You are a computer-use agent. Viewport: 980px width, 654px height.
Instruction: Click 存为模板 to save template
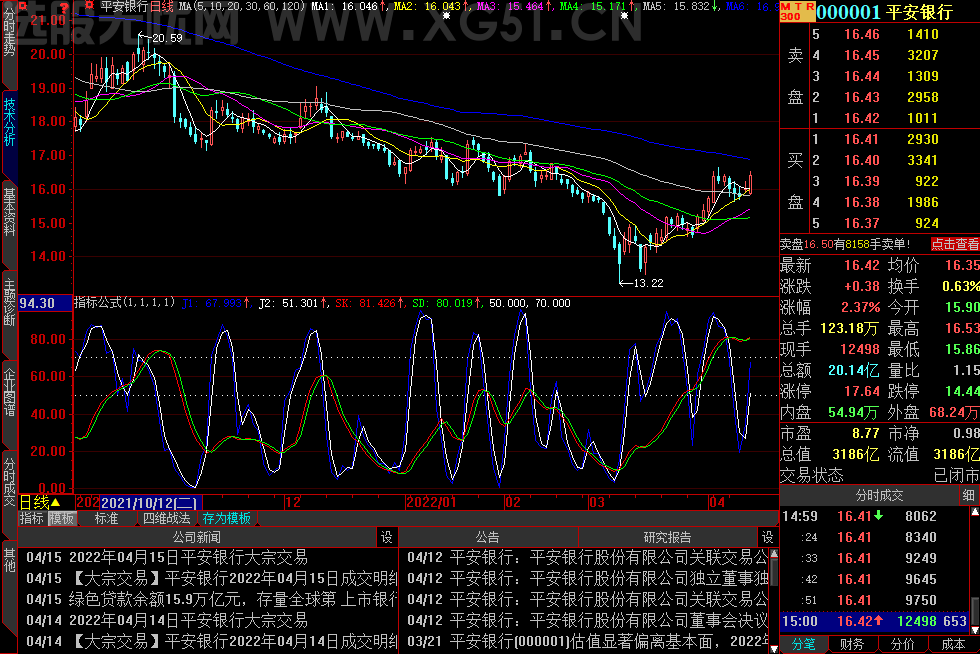pos(226,518)
